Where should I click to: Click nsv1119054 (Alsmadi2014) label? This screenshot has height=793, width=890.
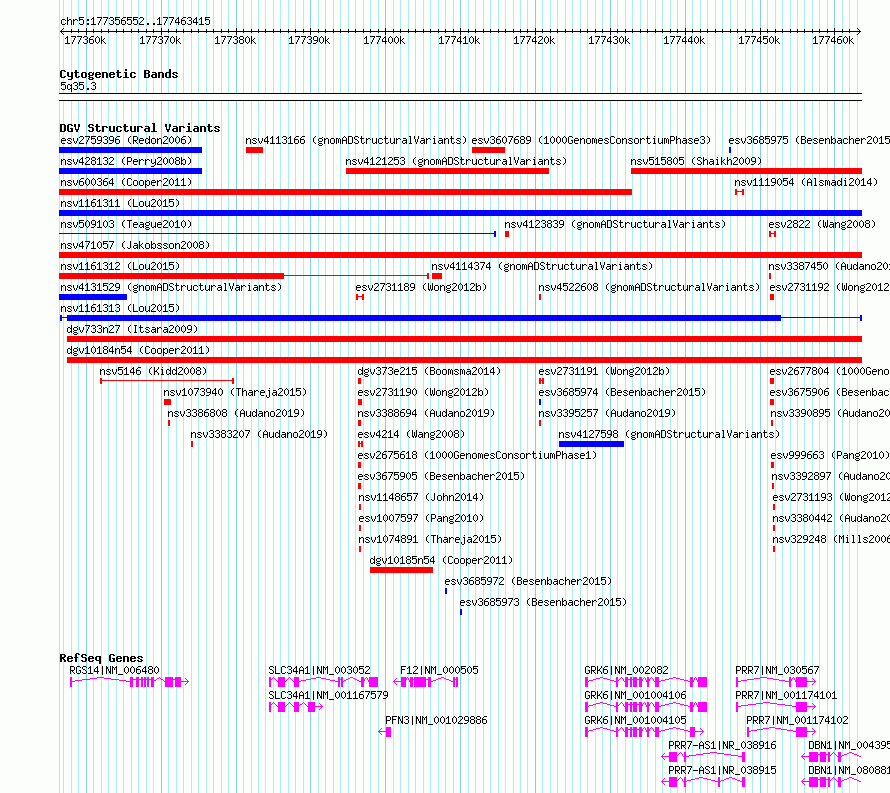[x=806, y=182]
